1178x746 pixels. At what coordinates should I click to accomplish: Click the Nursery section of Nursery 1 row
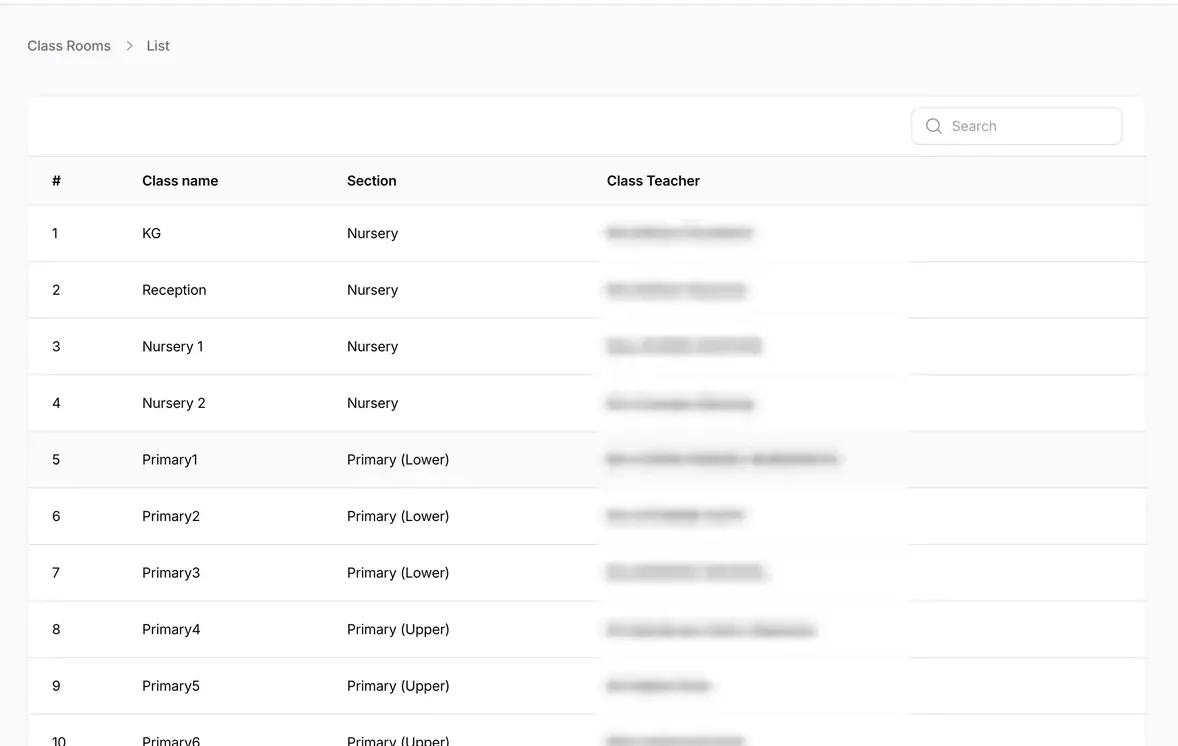pyautogui.click(x=373, y=346)
